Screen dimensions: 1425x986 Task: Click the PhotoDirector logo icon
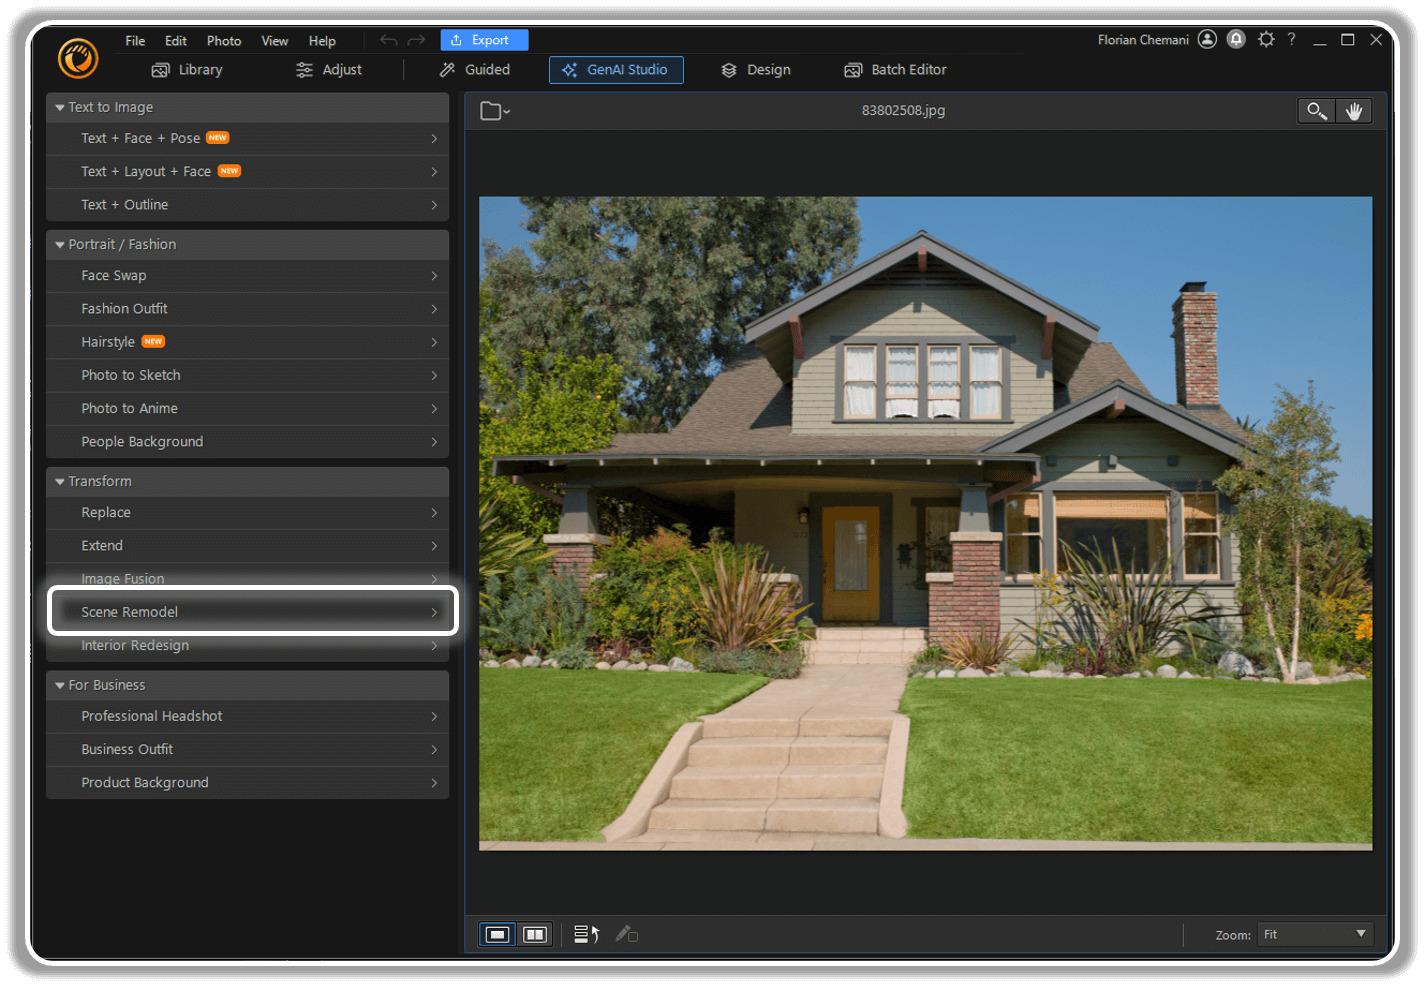point(77,60)
